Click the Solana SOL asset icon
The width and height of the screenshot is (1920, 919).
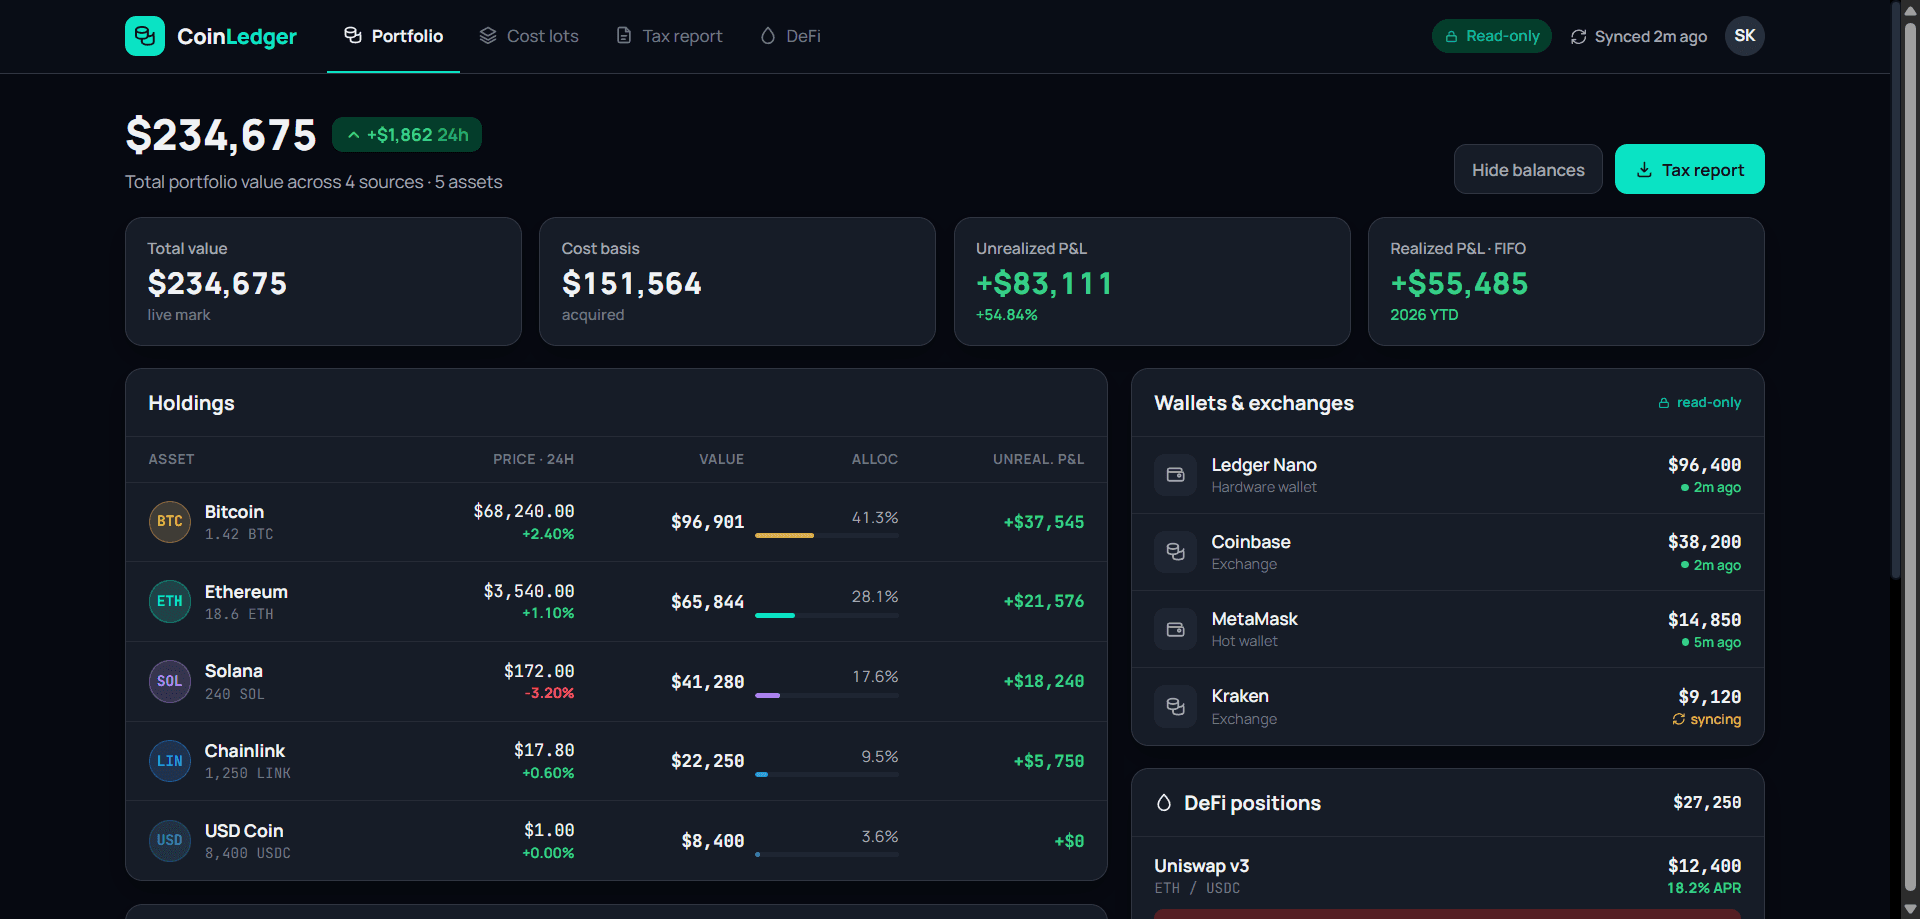pos(170,682)
